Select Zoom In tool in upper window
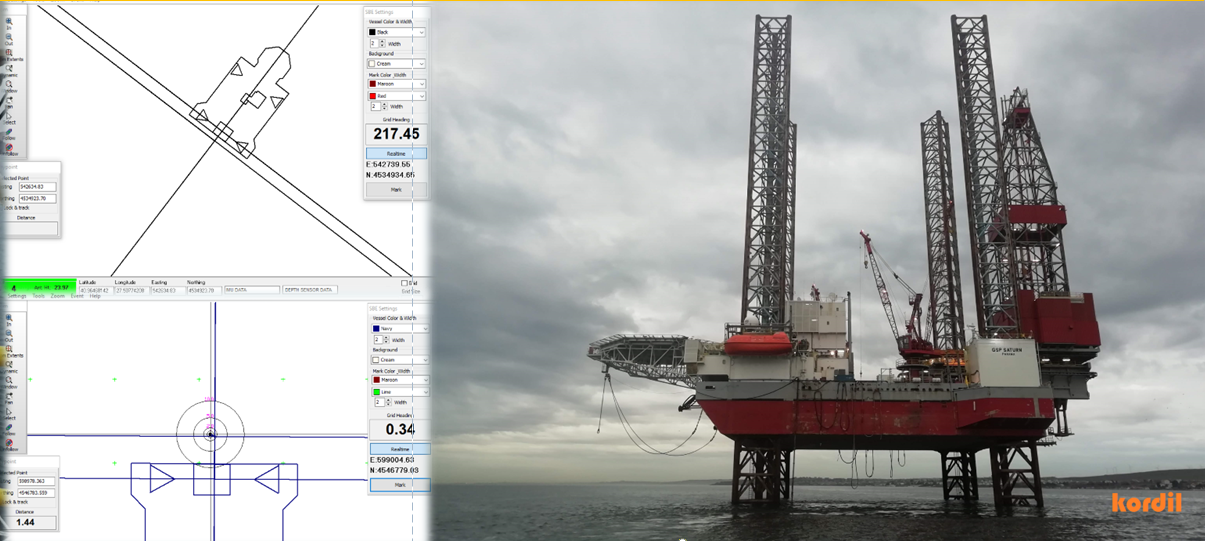Viewport: 1205px width, 541px height. pyautogui.click(x=9, y=24)
